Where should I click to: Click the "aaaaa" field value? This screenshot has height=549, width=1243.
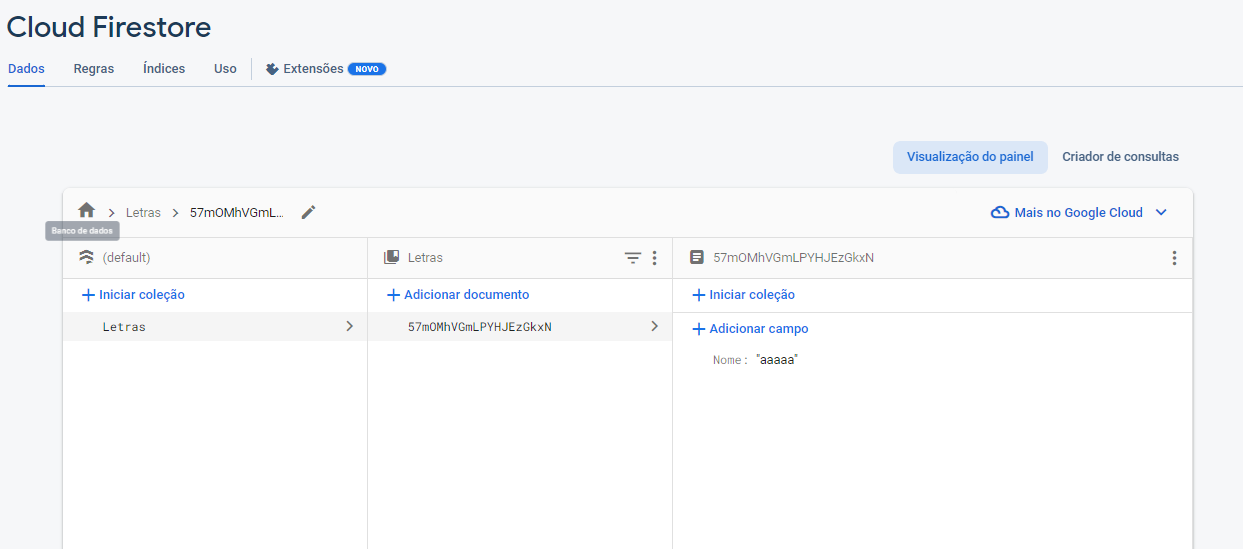click(777, 360)
